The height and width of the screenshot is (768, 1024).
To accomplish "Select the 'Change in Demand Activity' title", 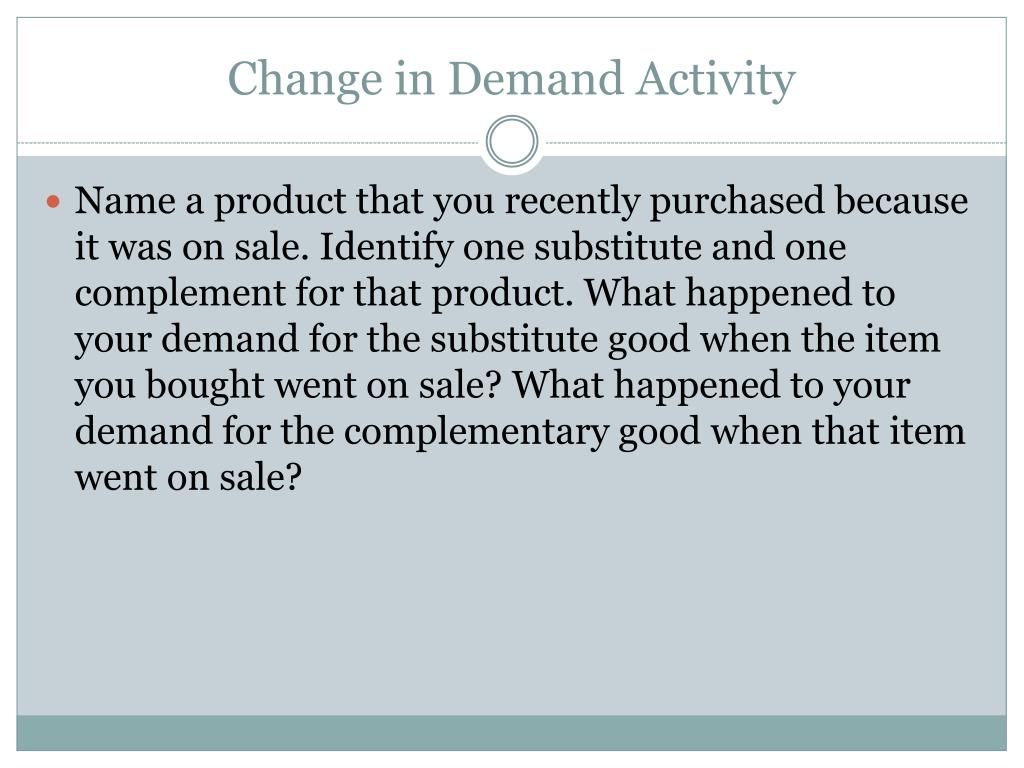I will [x=511, y=79].
